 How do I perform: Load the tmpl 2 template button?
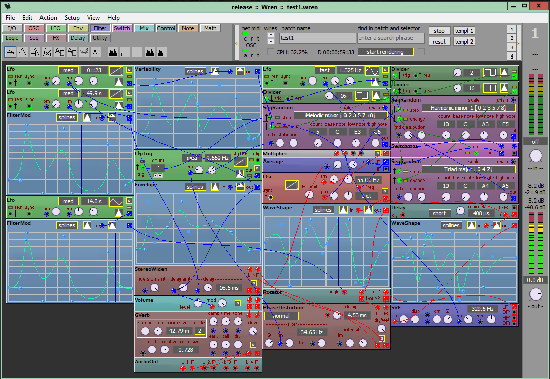tap(464, 41)
